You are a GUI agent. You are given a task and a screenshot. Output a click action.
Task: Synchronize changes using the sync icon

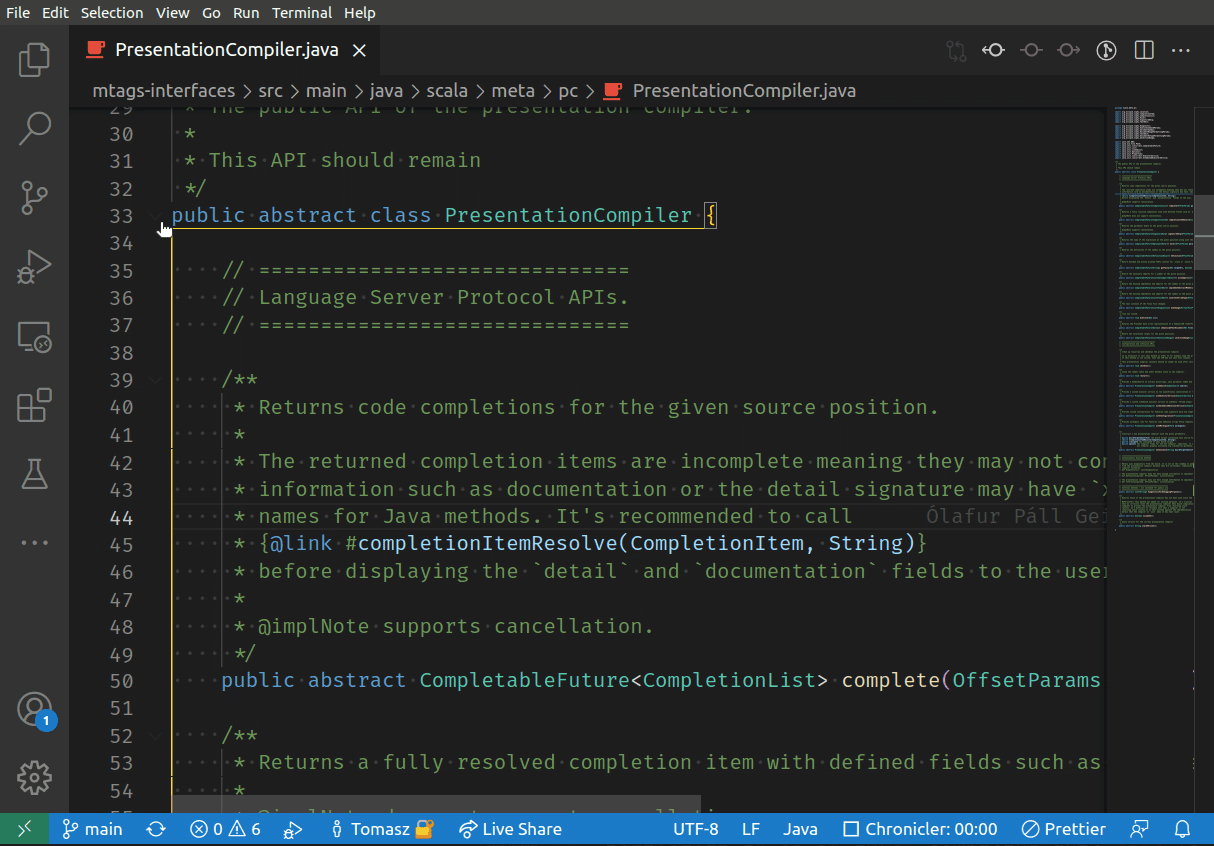point(156,829)
